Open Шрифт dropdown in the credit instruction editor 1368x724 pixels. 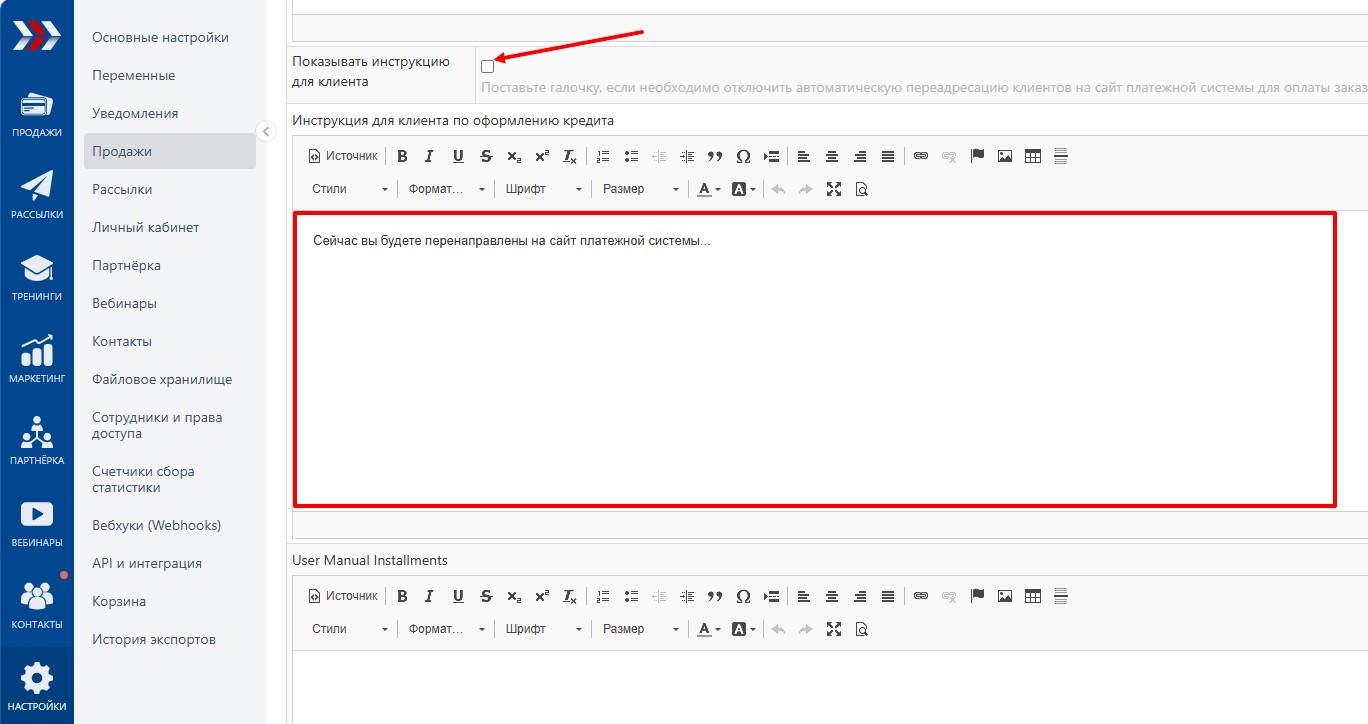[544, 189]
